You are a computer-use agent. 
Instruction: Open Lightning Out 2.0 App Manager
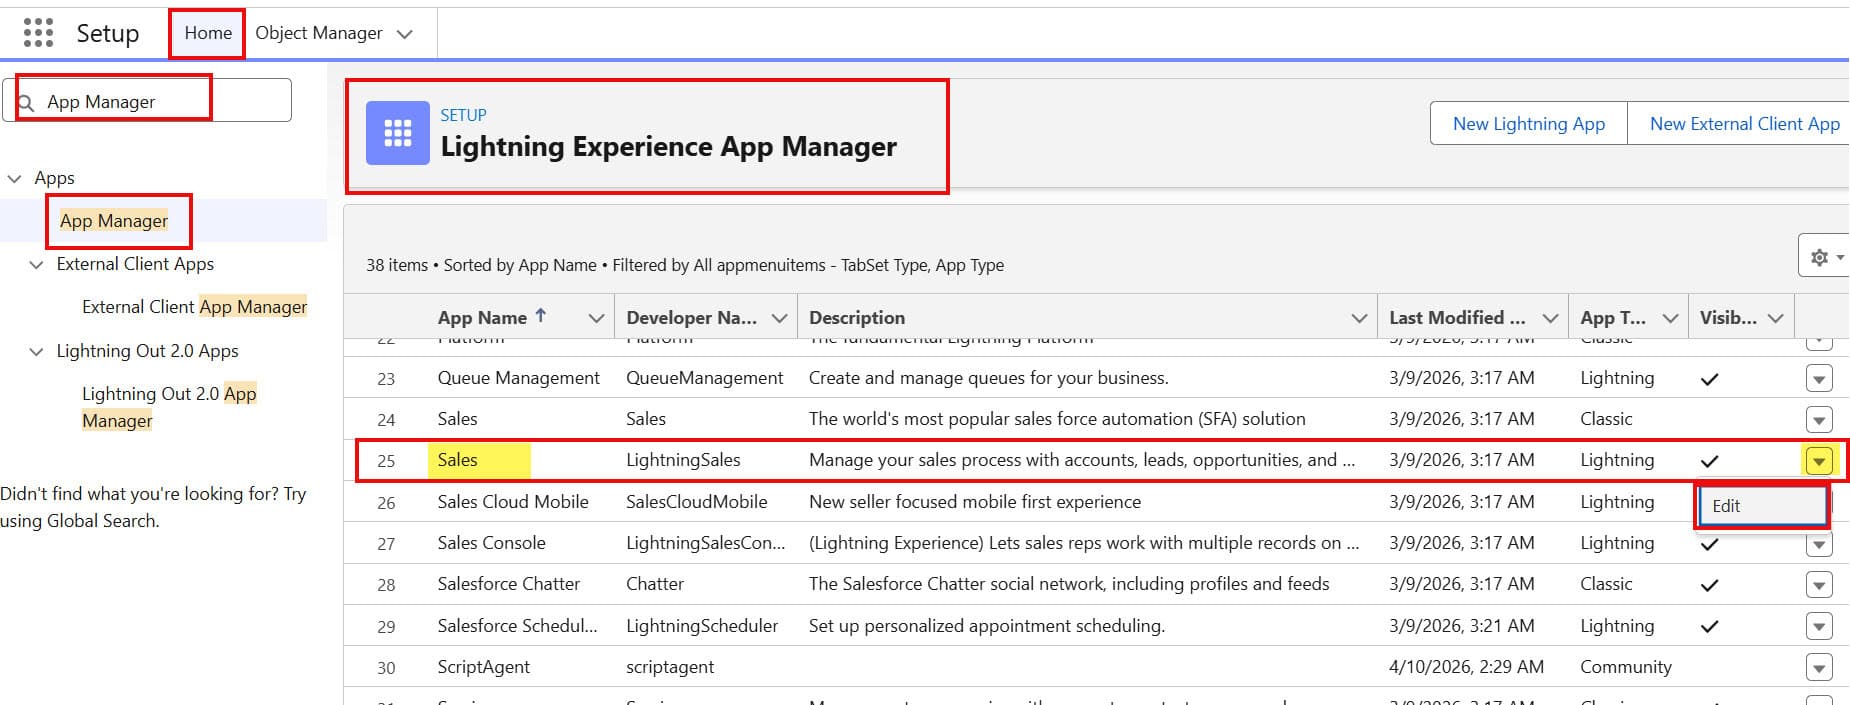(x=169, y=407)
